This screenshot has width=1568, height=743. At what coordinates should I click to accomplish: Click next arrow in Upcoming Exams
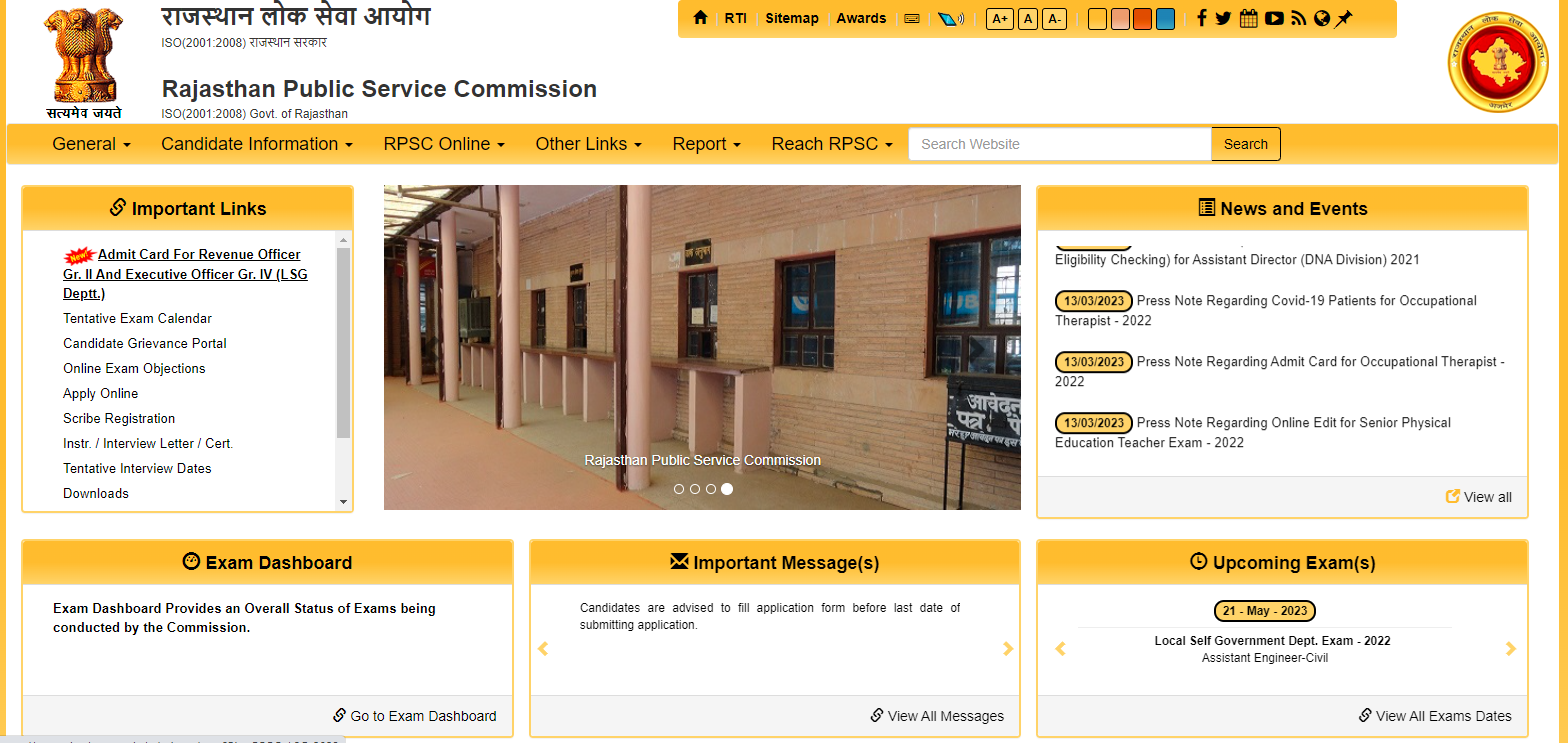1511,649
